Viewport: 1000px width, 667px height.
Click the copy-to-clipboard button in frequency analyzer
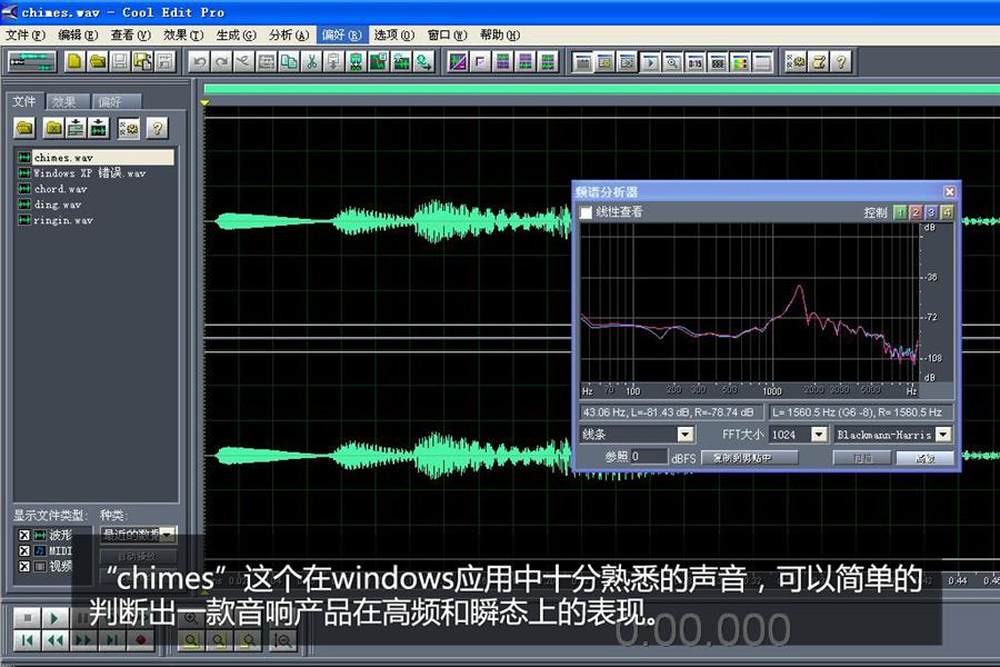point(749,457)
